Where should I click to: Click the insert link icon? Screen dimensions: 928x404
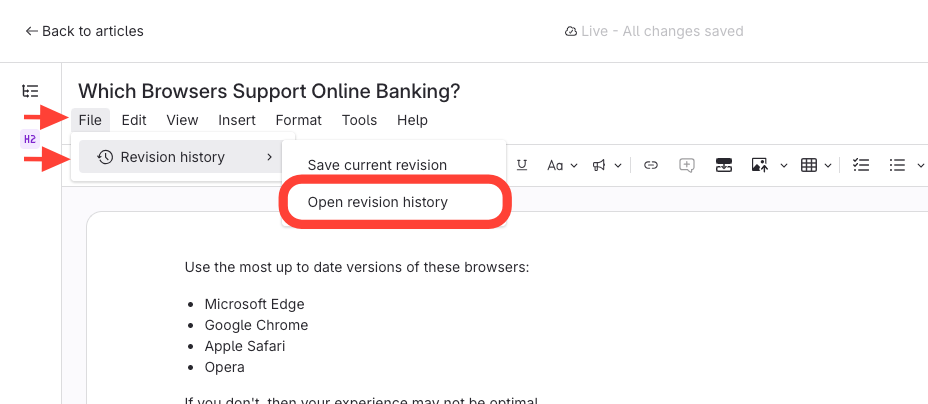point(651,165)
